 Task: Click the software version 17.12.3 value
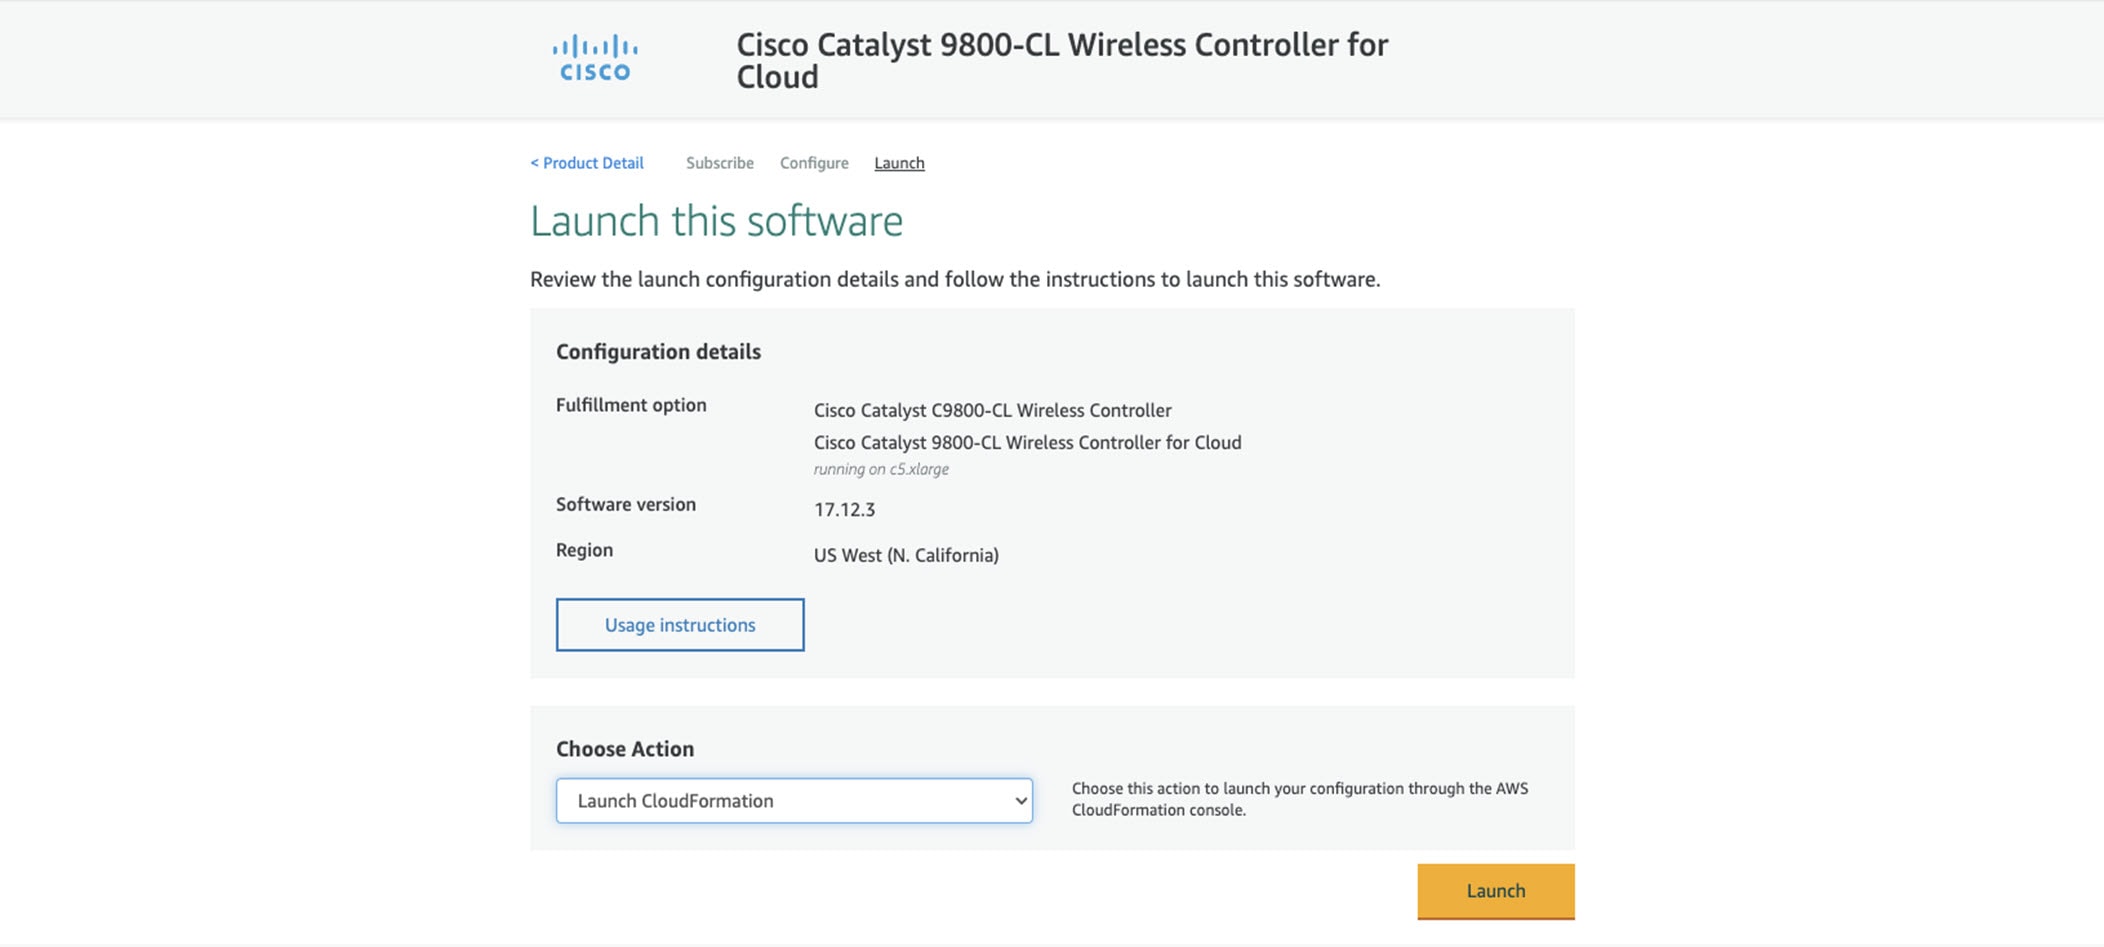click(844, 510)
